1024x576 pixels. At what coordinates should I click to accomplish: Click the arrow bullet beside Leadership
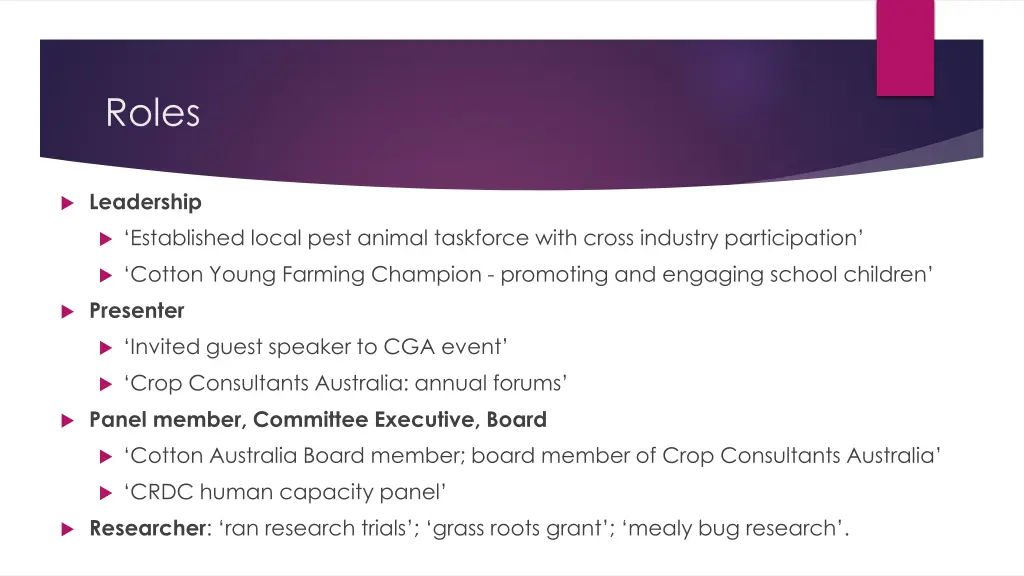[67, 203]
